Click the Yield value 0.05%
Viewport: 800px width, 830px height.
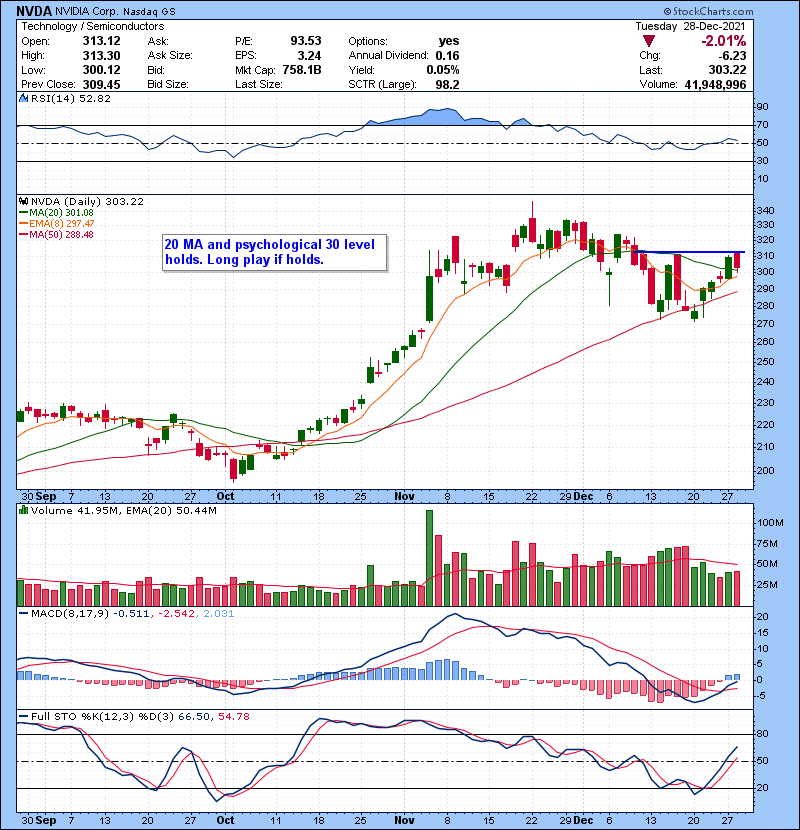tap(443, 70)
